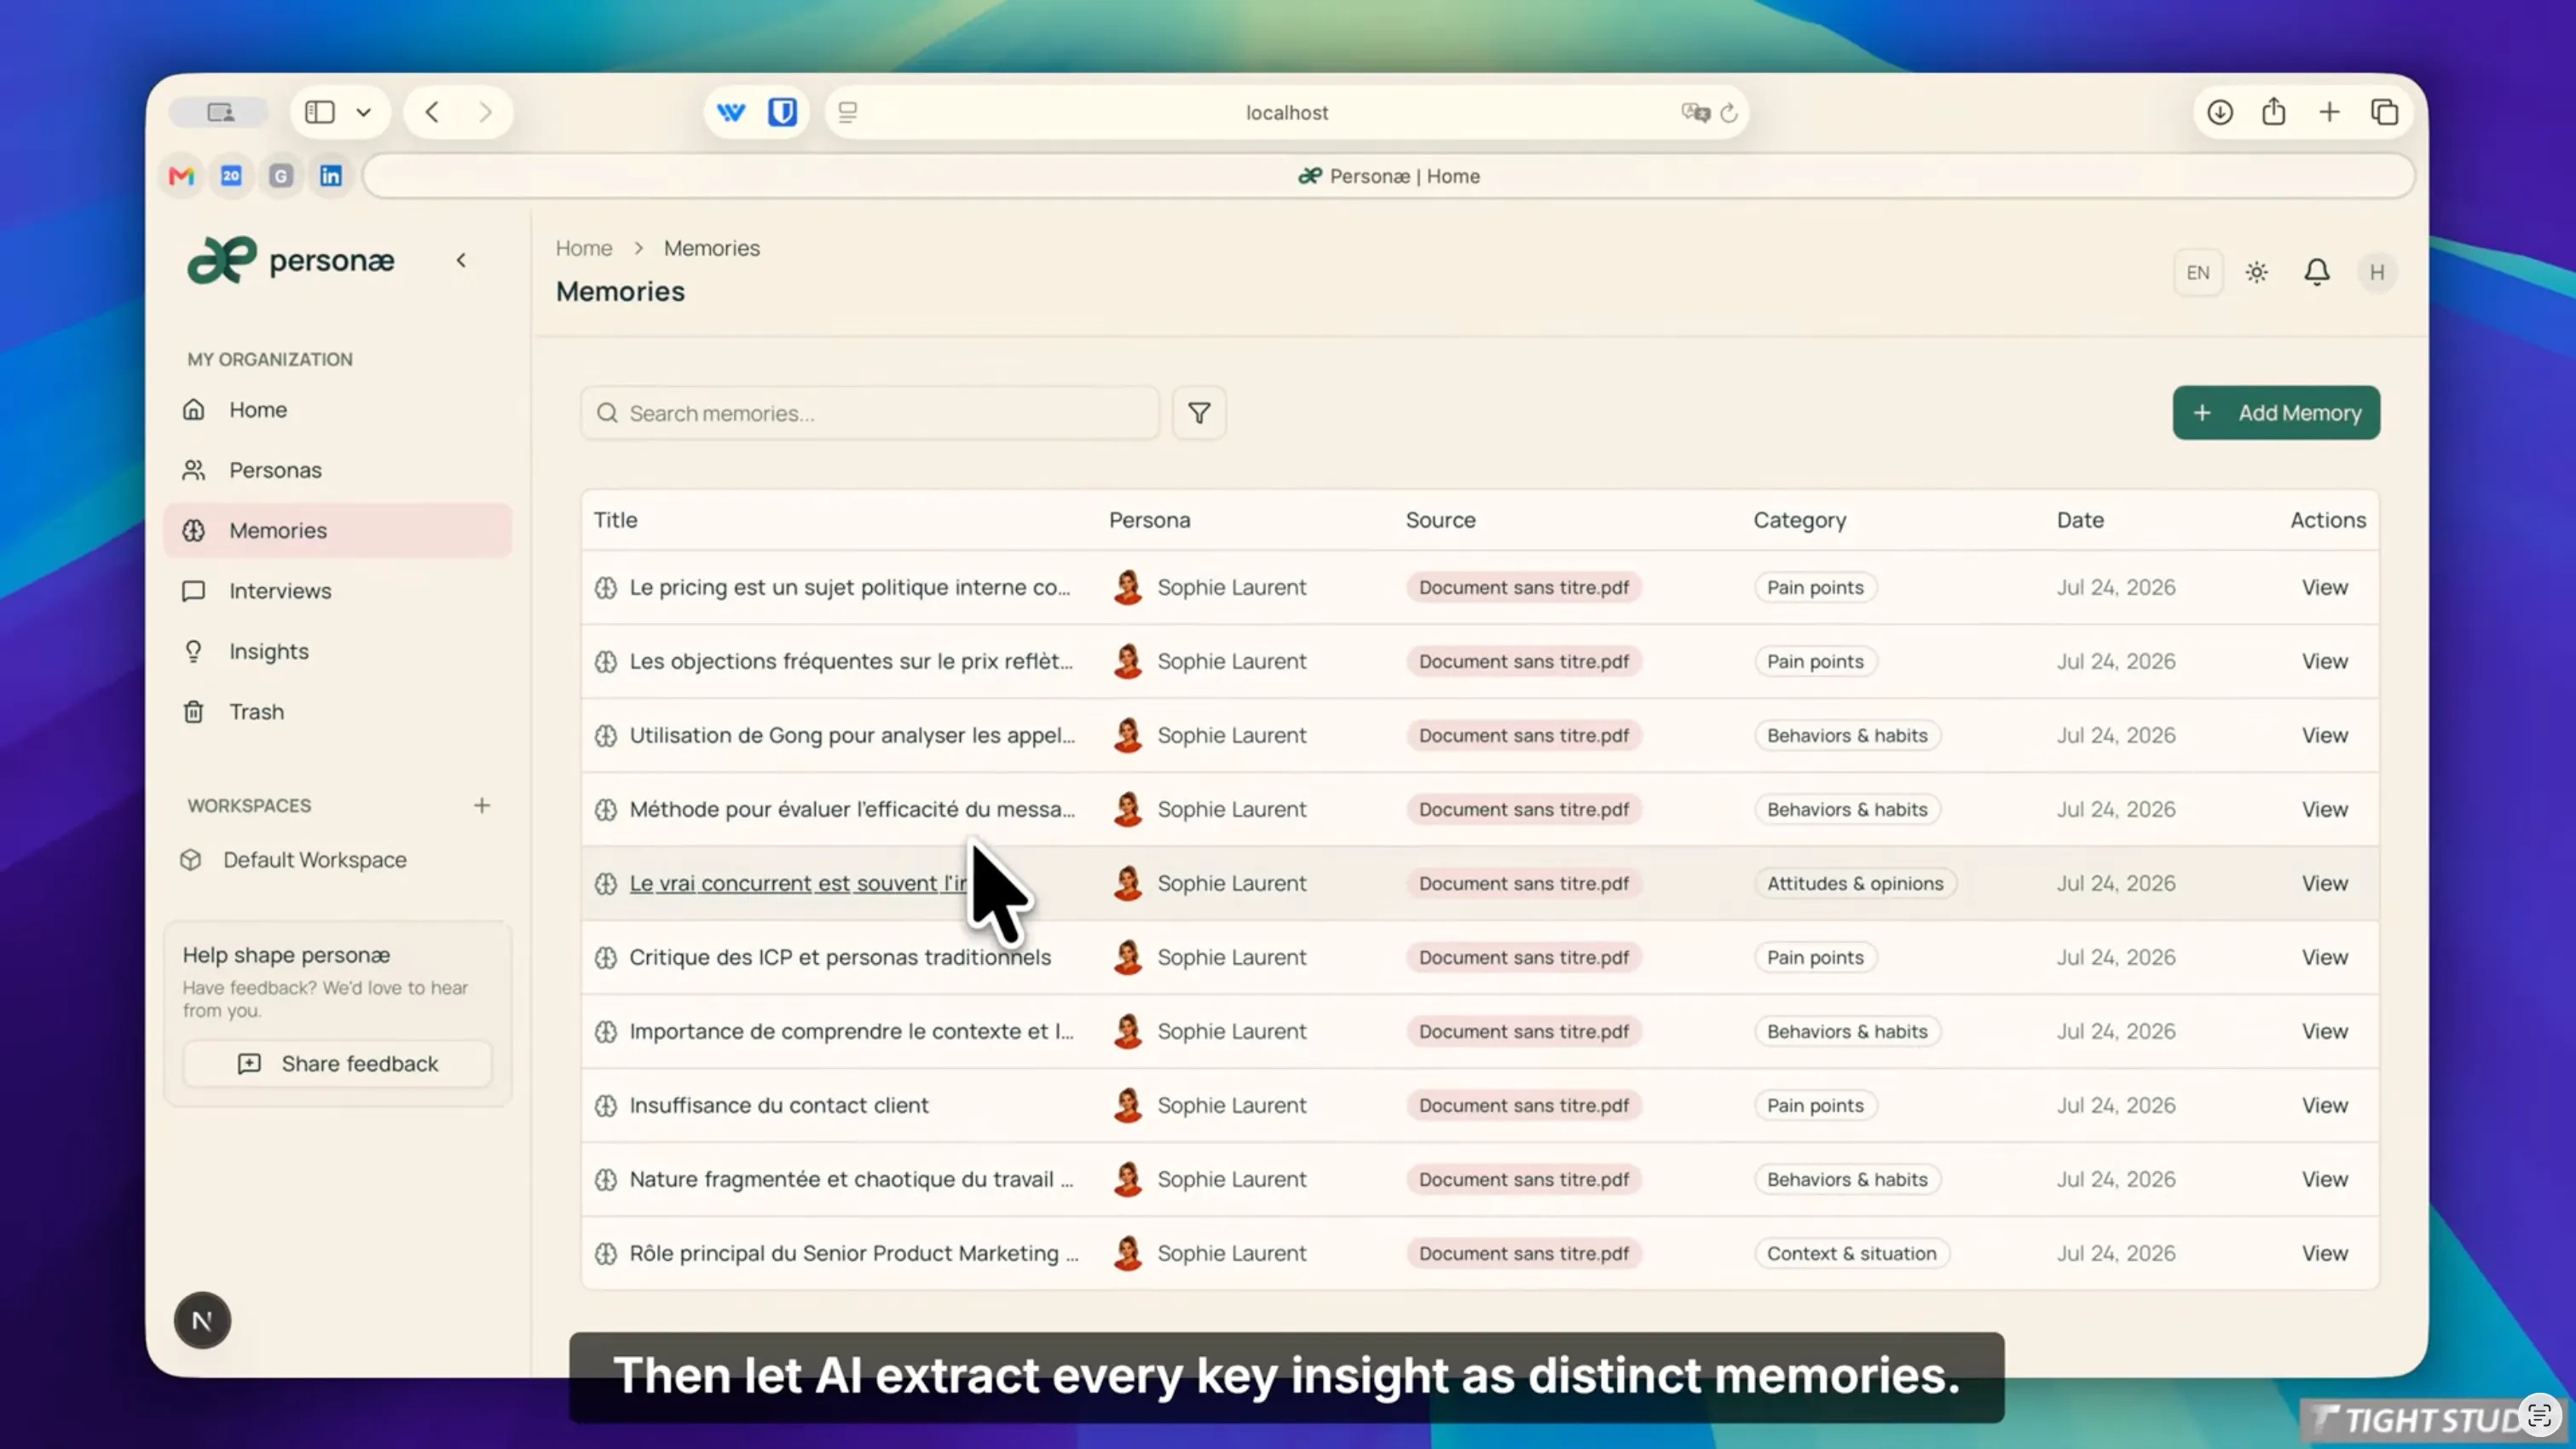Click the Category column header
The image size is (2576, 1449).
(1800, 520)
